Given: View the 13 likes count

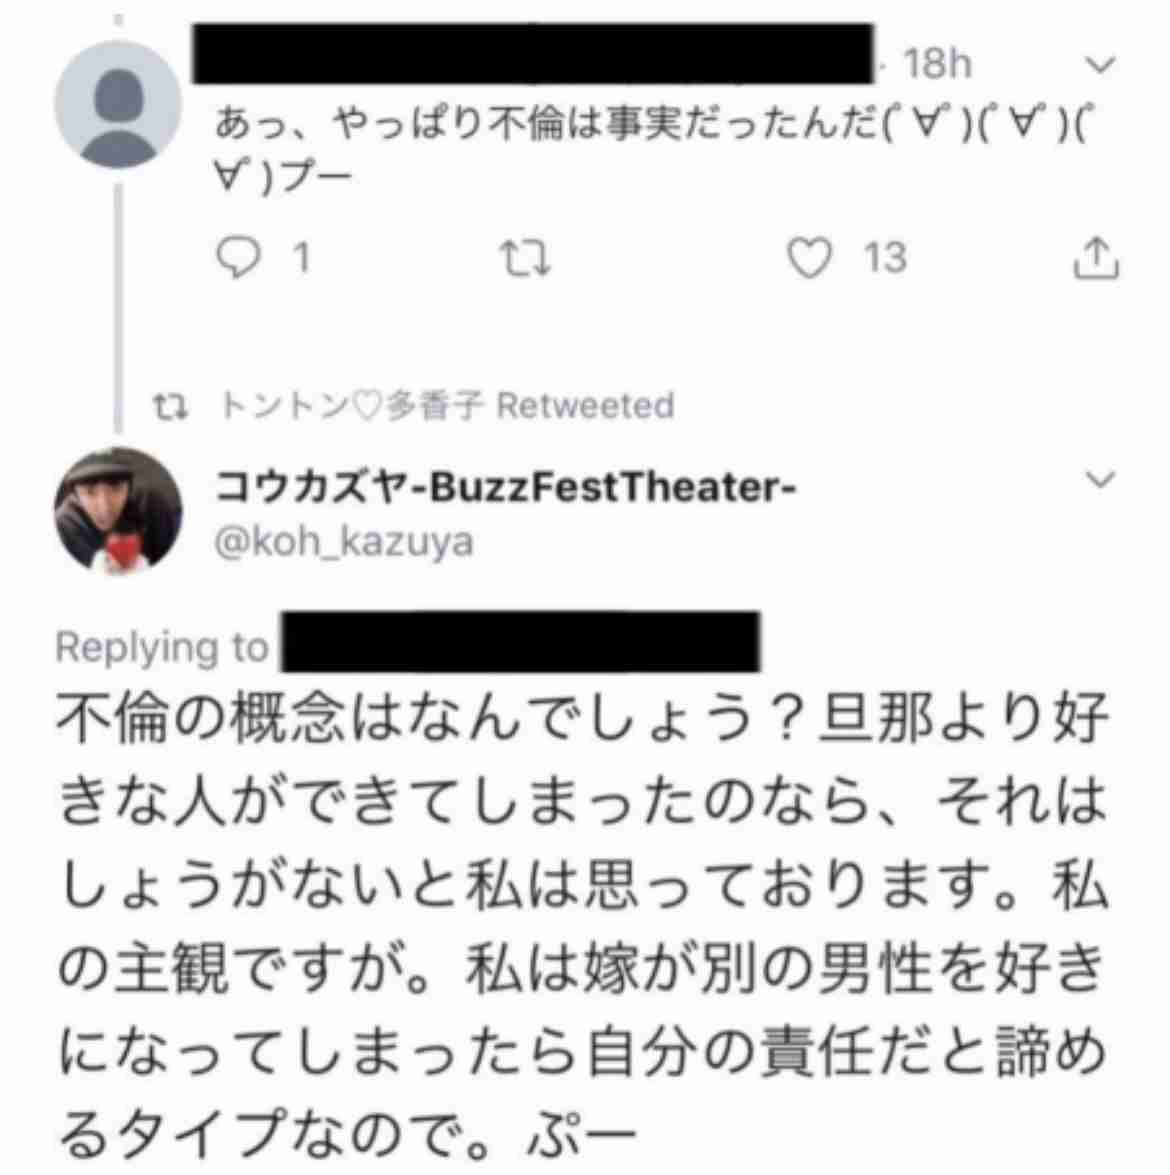Looking at the screenshot, I should pyautogui.click(x=885, y=258).
